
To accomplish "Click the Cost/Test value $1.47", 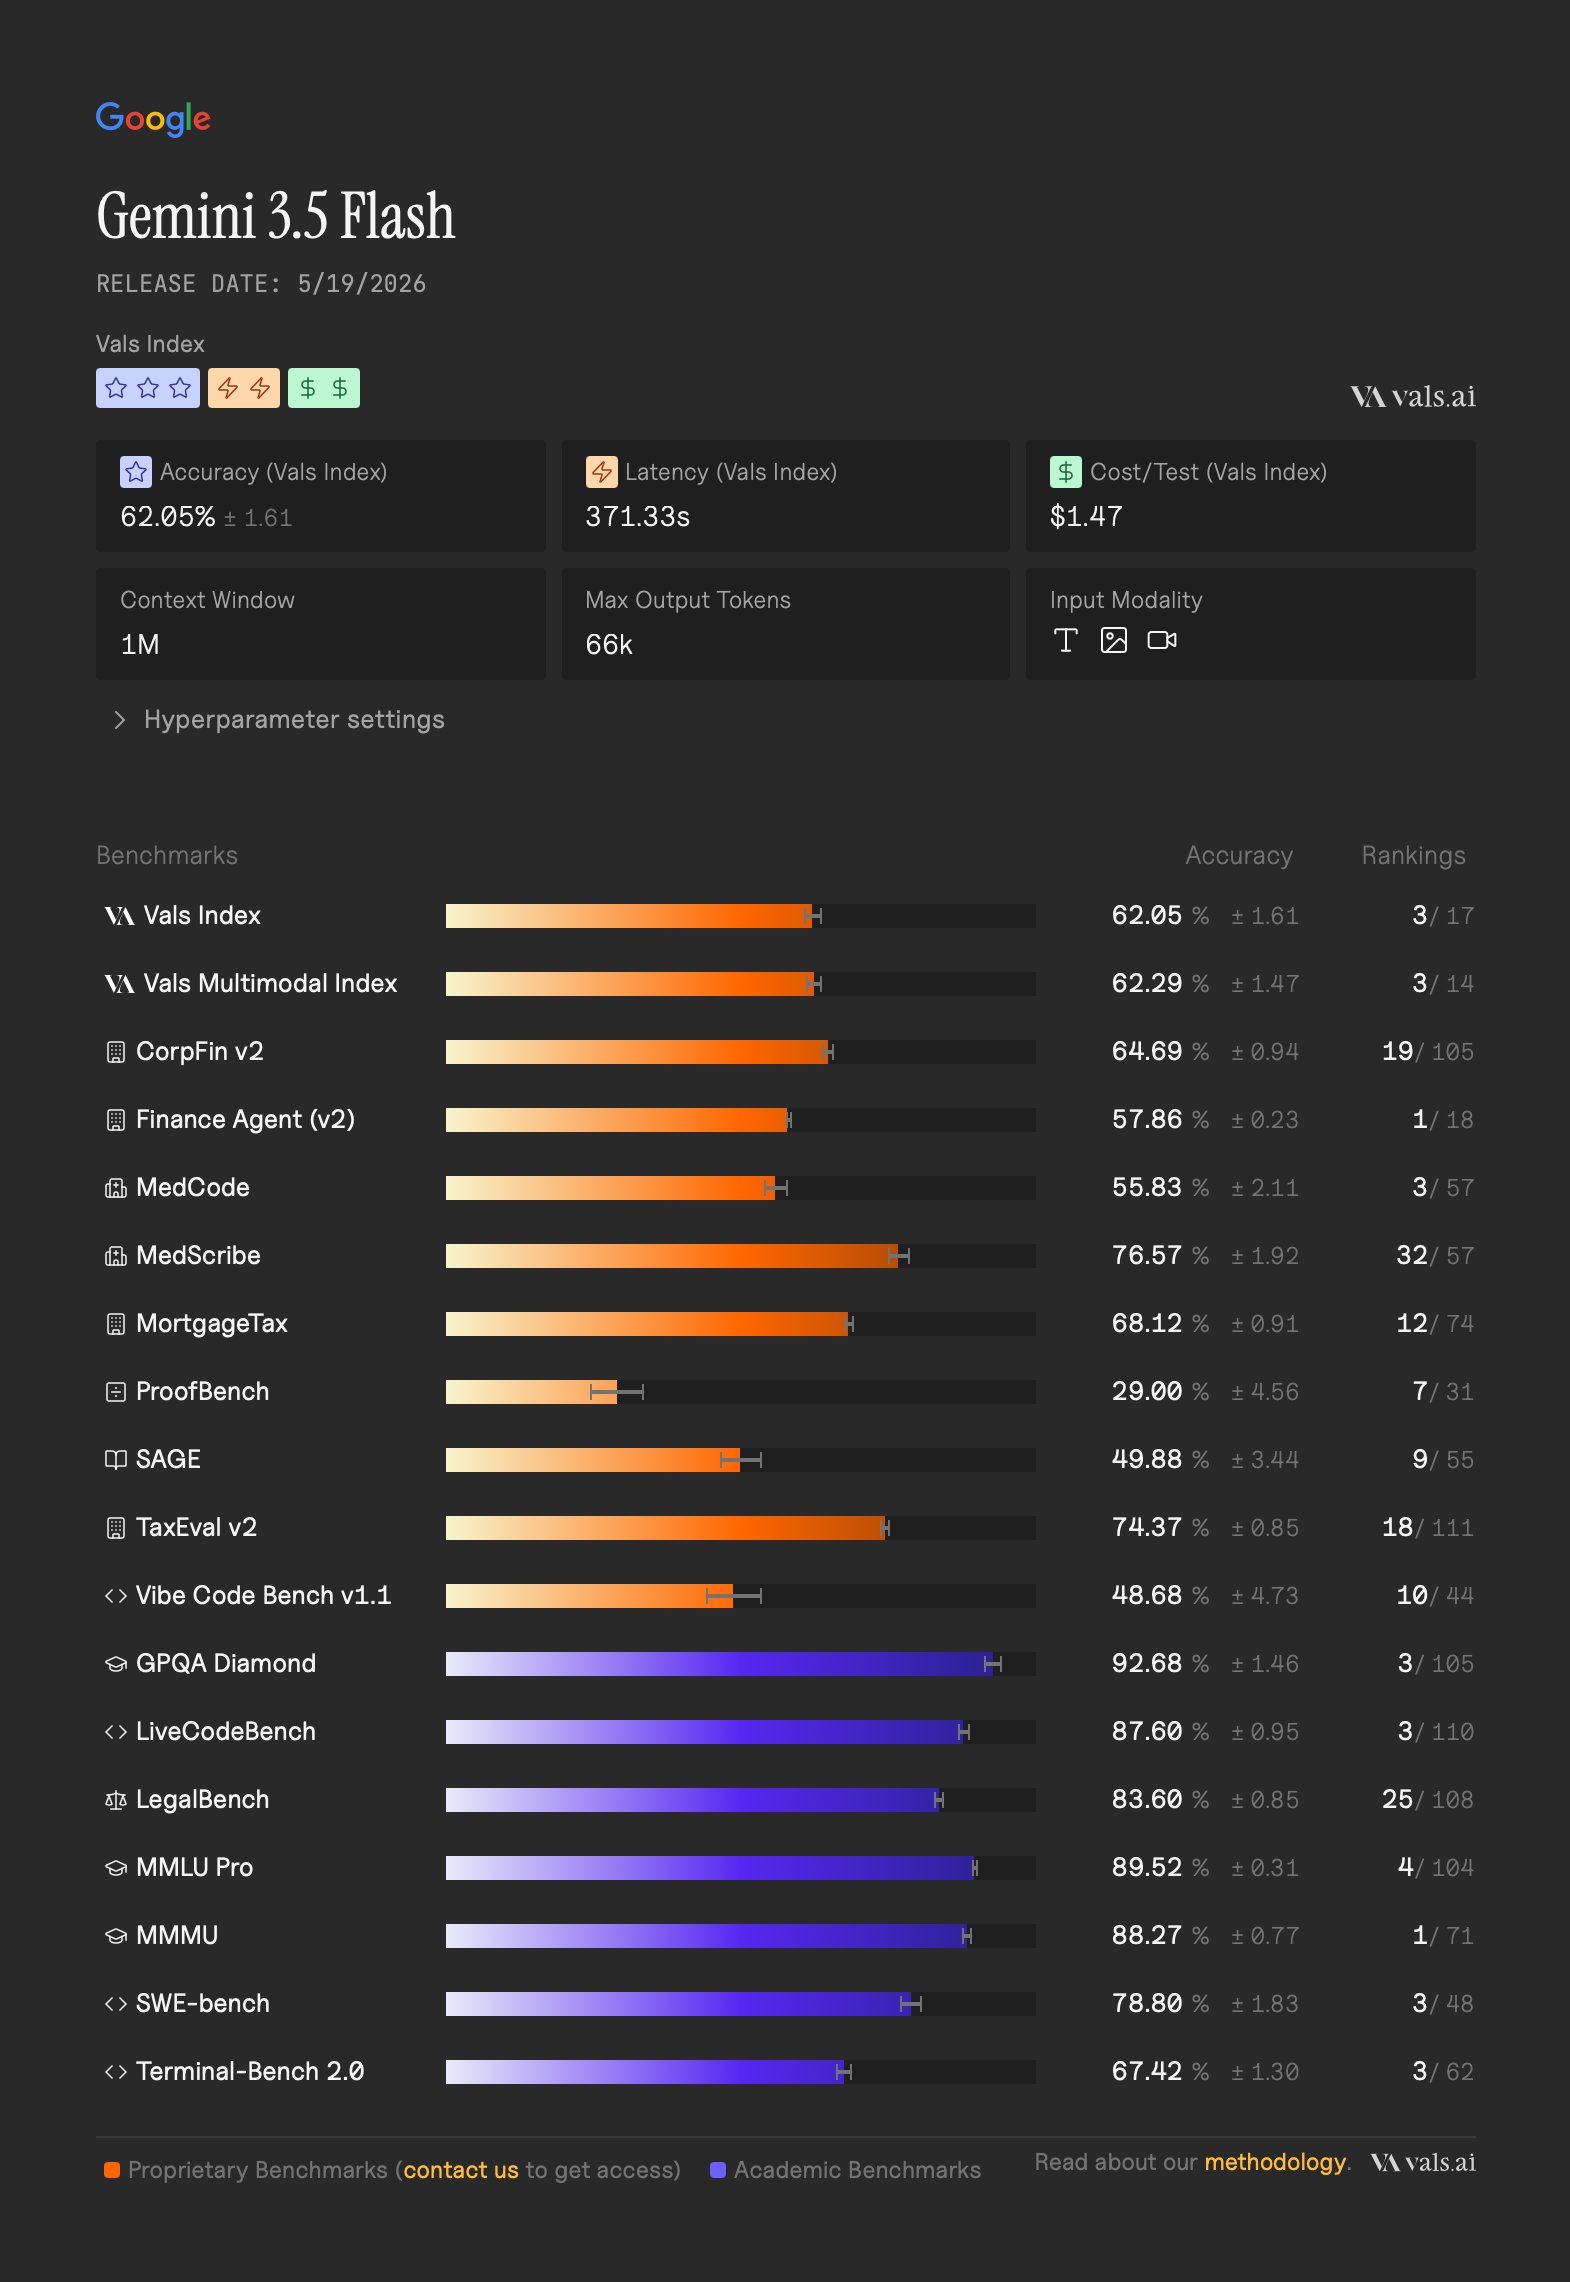I will click(1086, 517).
